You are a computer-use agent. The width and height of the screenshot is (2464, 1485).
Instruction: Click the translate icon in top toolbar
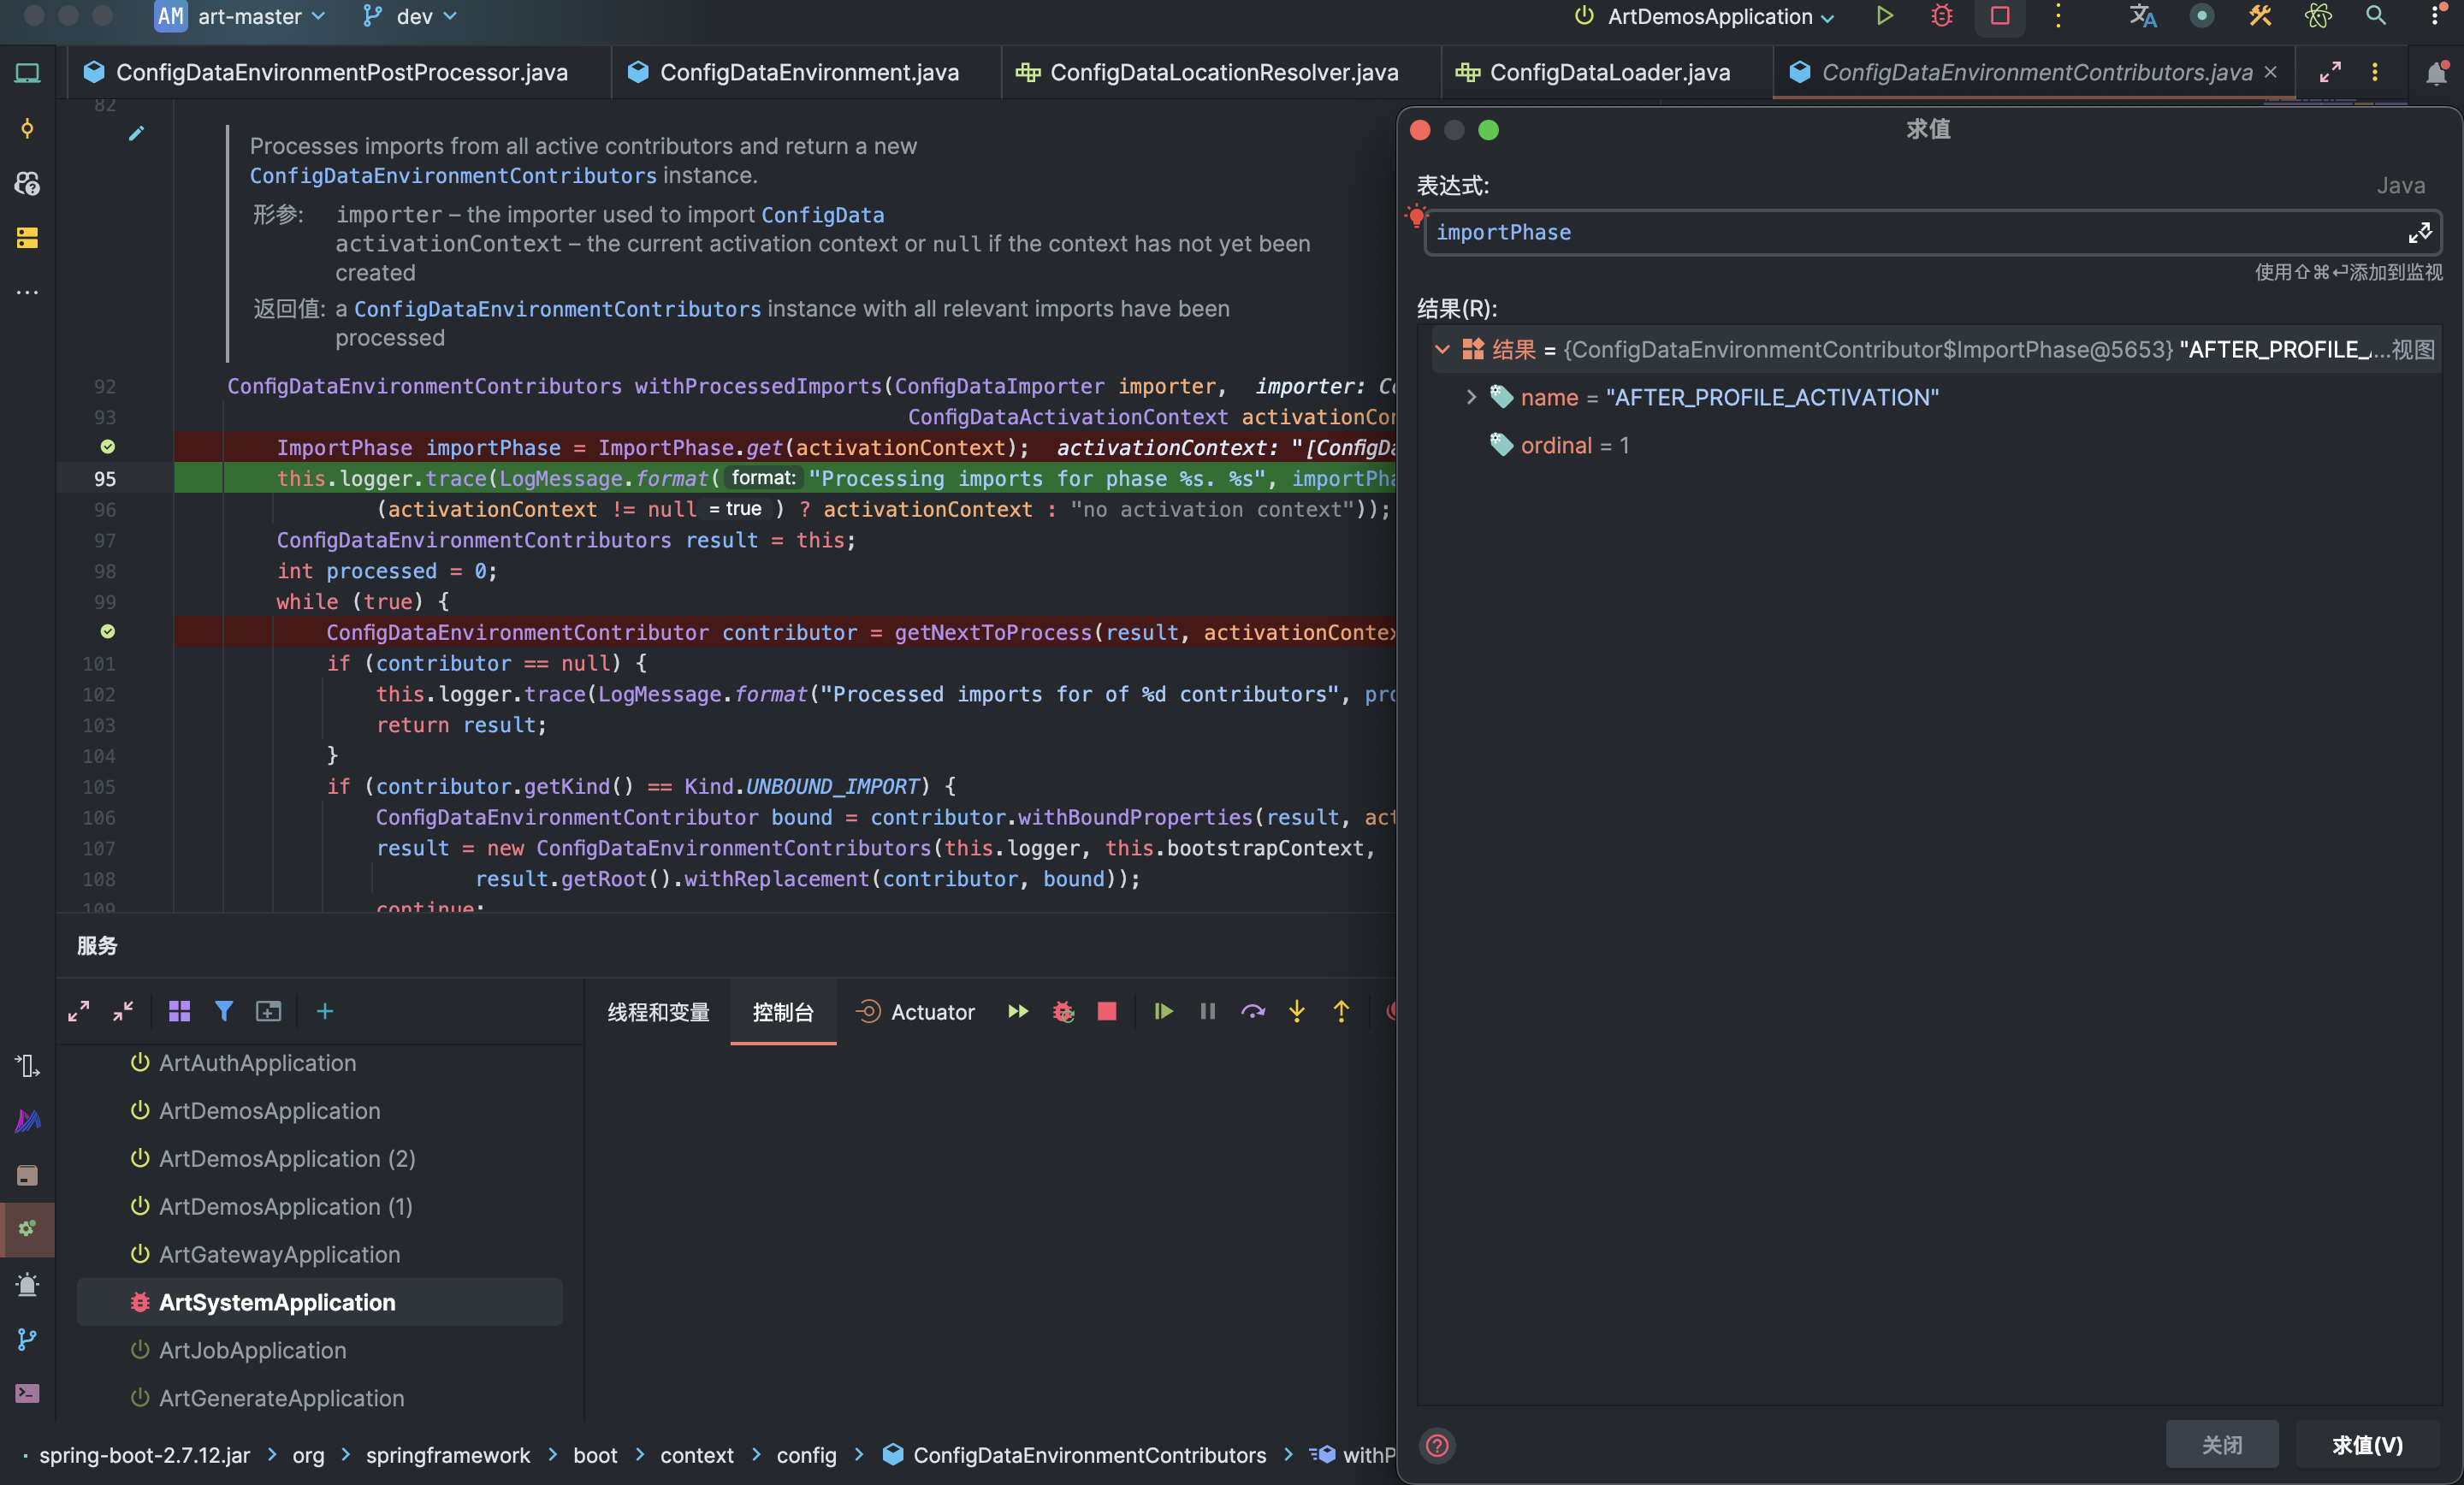pos(2142,16)
